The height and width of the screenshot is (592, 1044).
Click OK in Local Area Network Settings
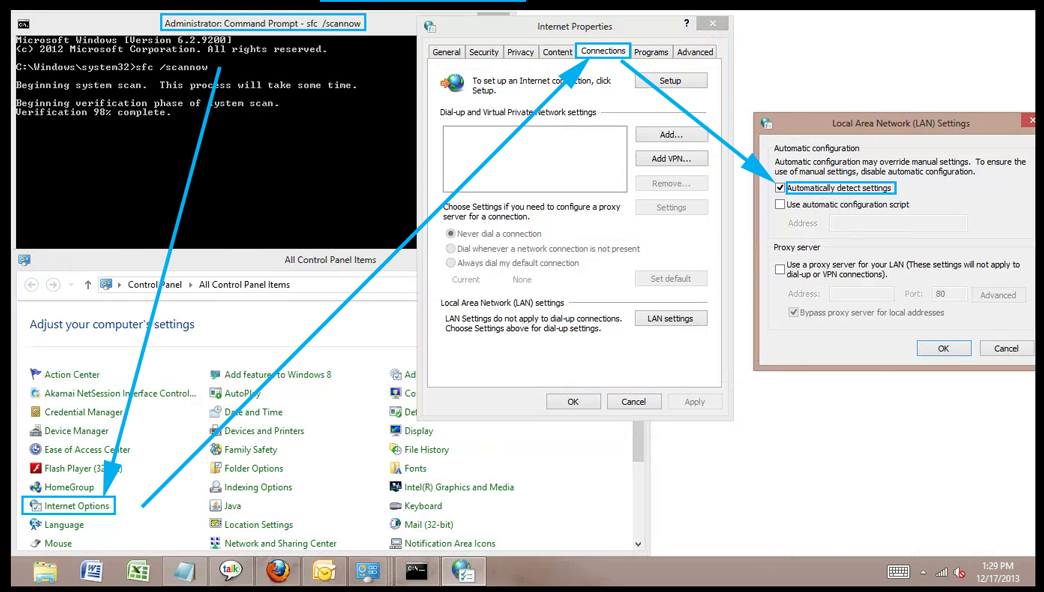pos(943,348)
